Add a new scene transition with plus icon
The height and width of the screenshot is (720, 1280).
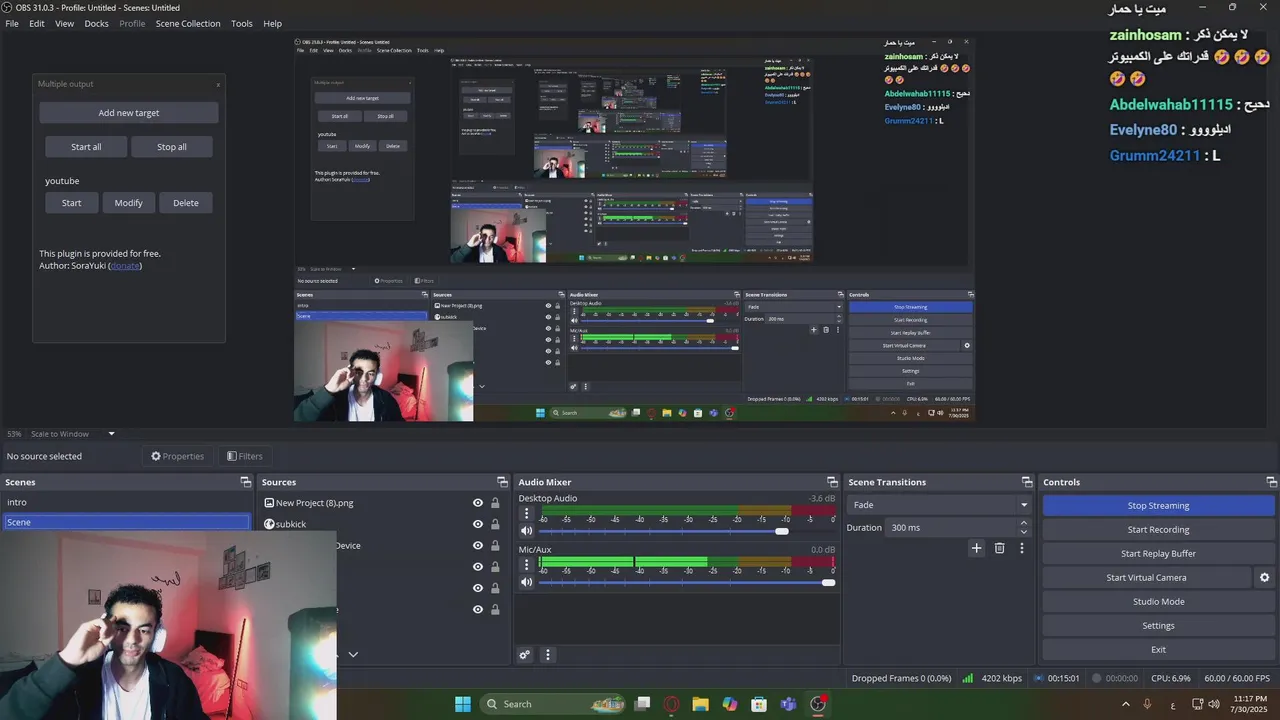point(977,548)
